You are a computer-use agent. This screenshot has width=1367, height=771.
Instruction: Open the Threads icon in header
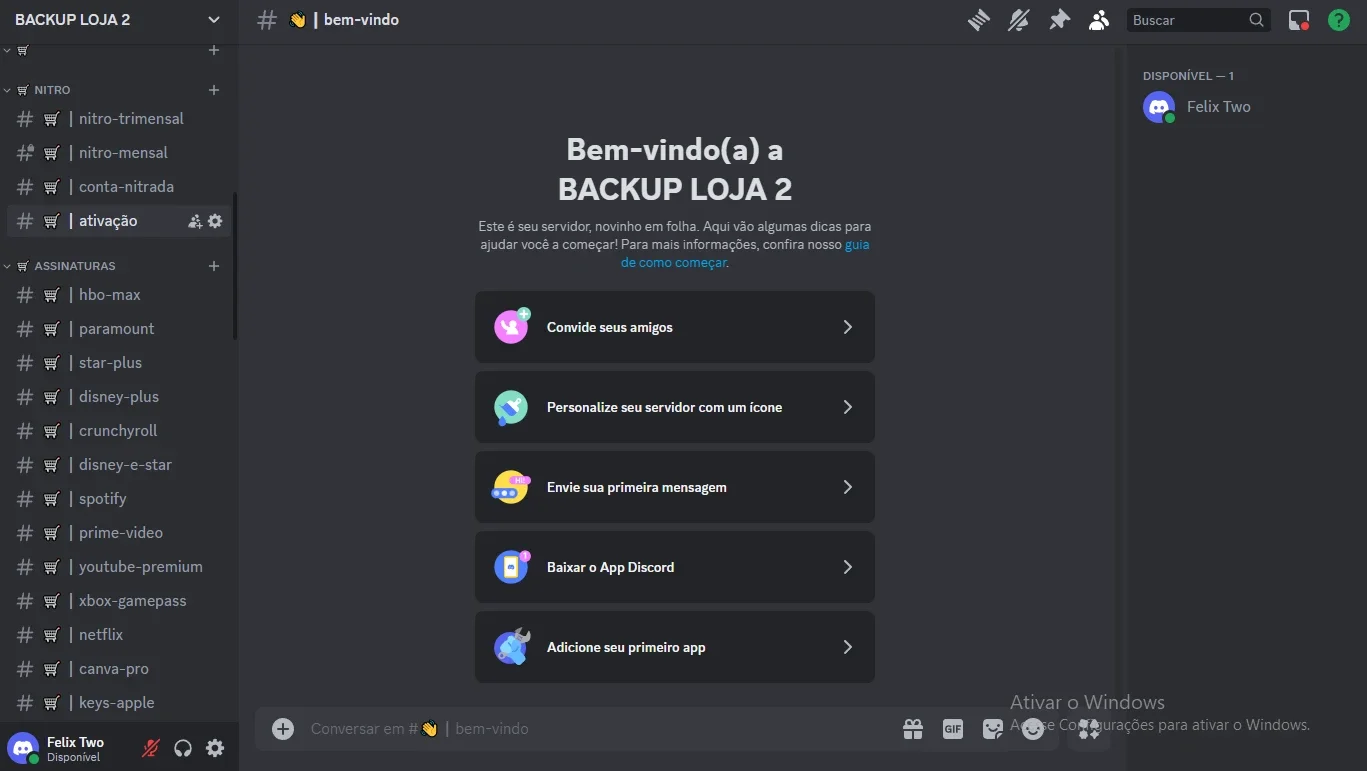click(x=979, y=20)
